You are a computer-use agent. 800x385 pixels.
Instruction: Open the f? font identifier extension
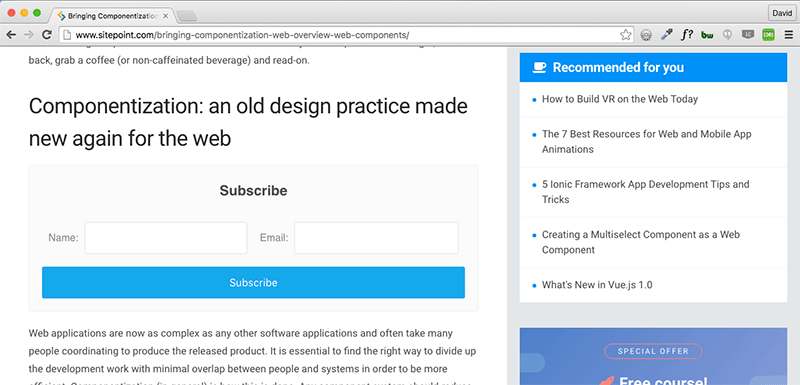[687, 35]
